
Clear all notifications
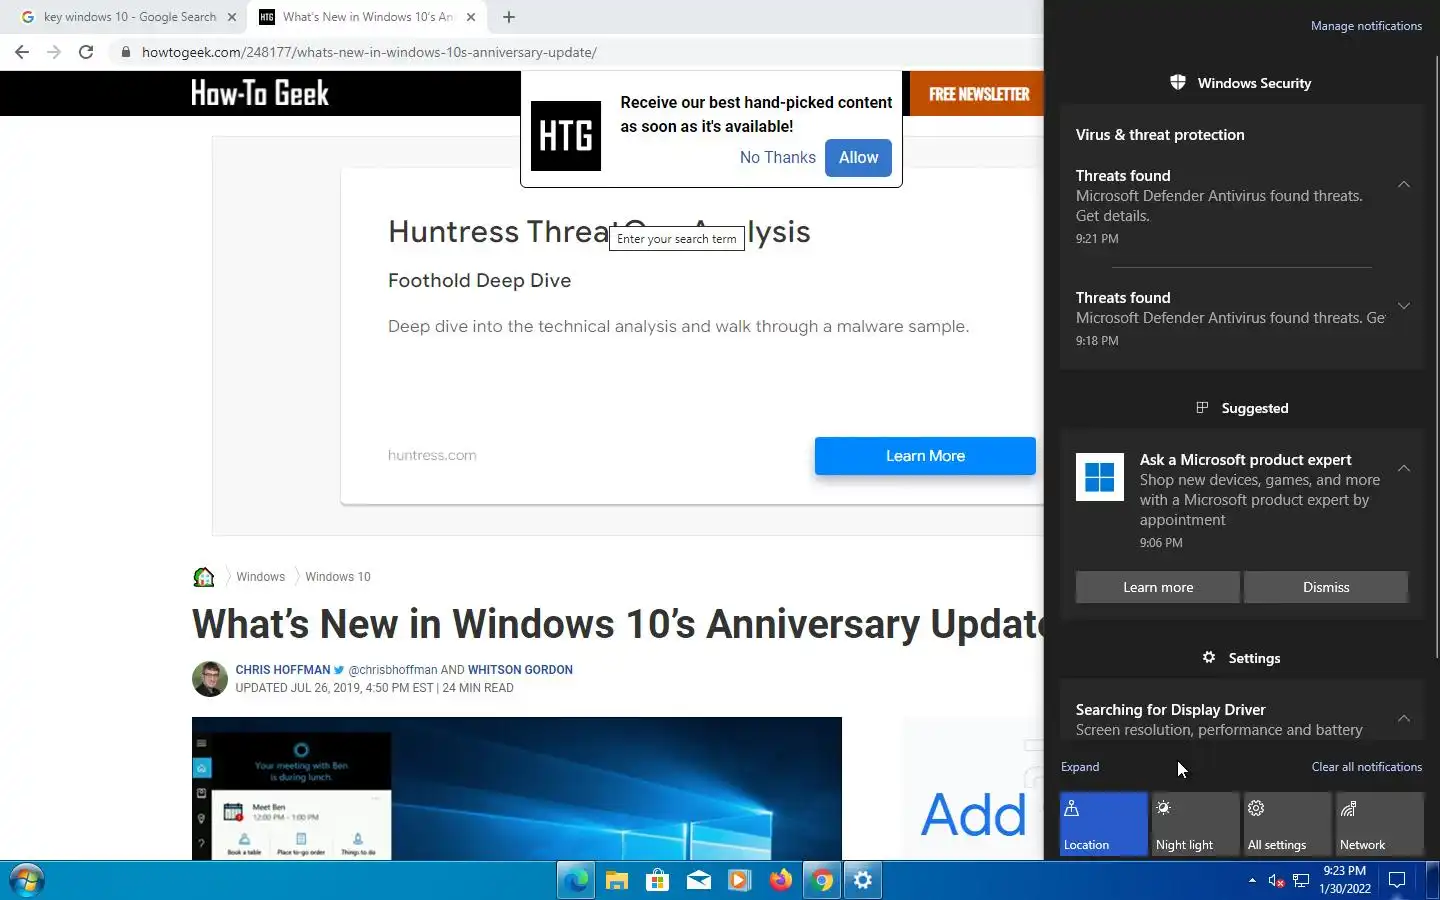pyautogui.click(x=1366, y=767)
